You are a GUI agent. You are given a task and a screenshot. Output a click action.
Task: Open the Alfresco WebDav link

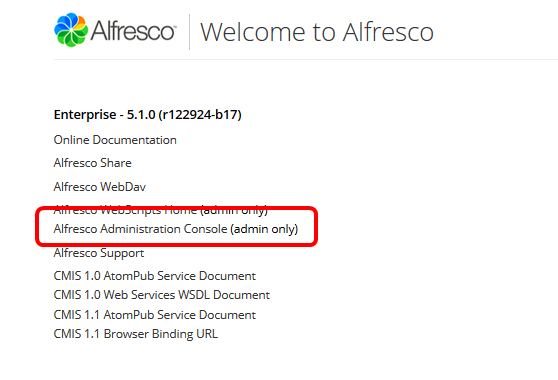100,187
